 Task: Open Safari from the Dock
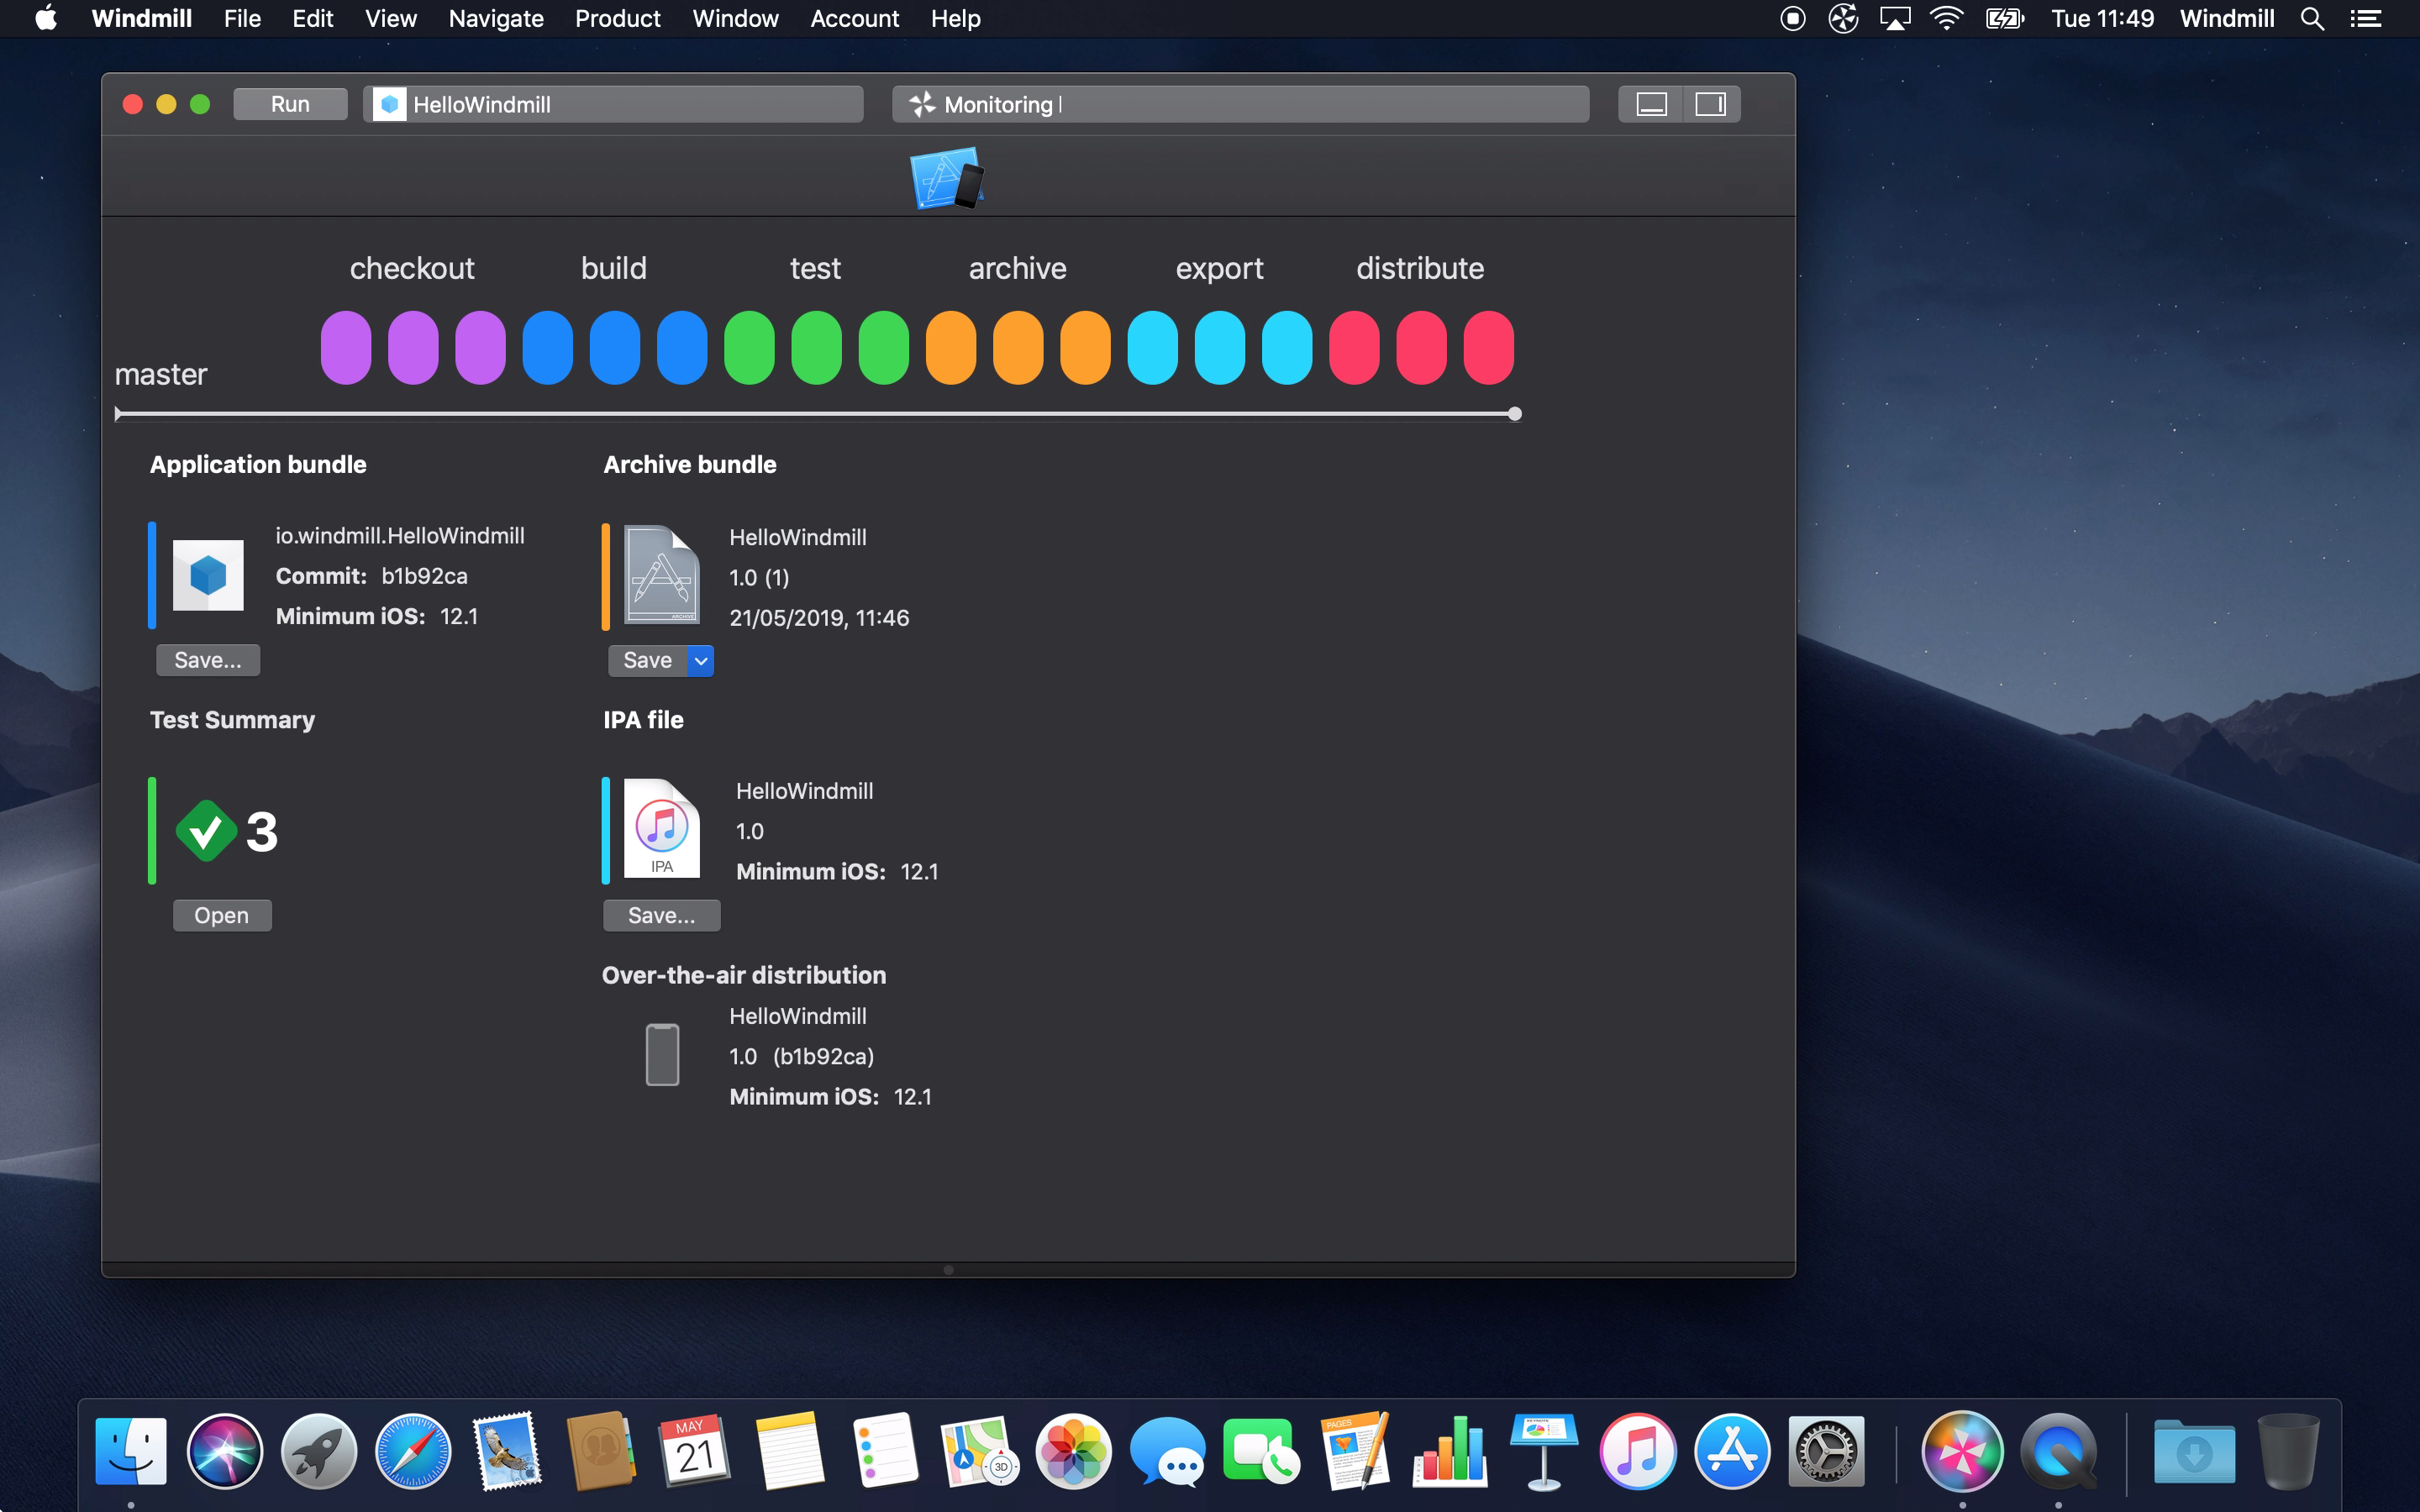click(413, 1451)
